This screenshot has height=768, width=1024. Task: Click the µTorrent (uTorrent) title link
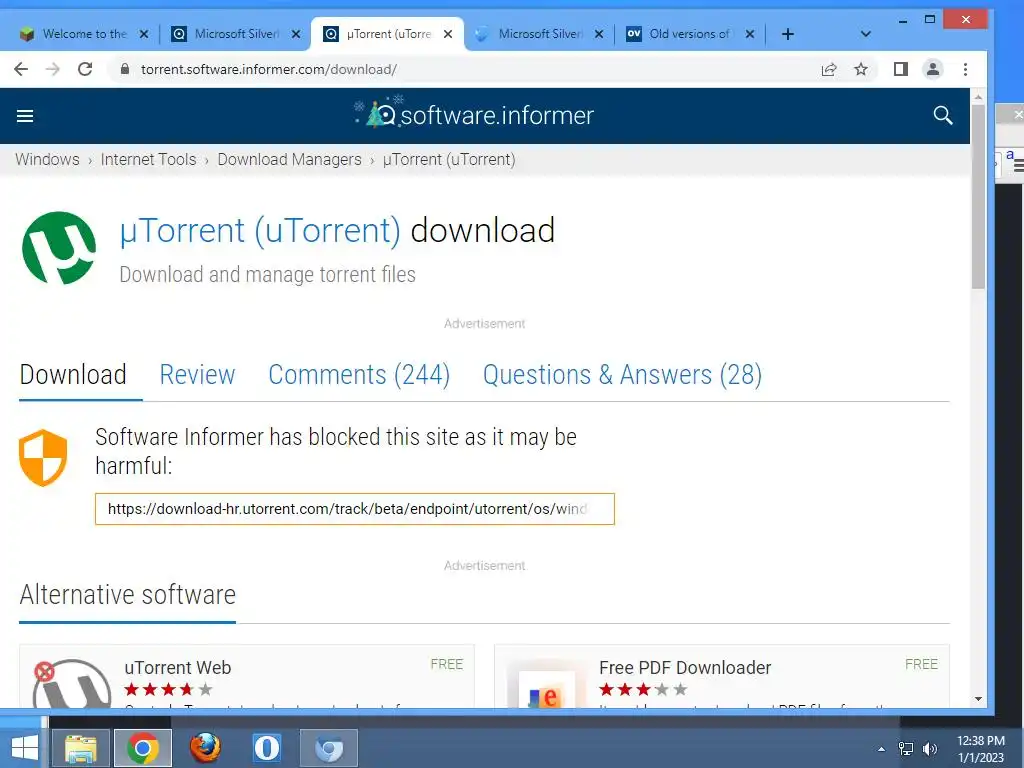260,231
